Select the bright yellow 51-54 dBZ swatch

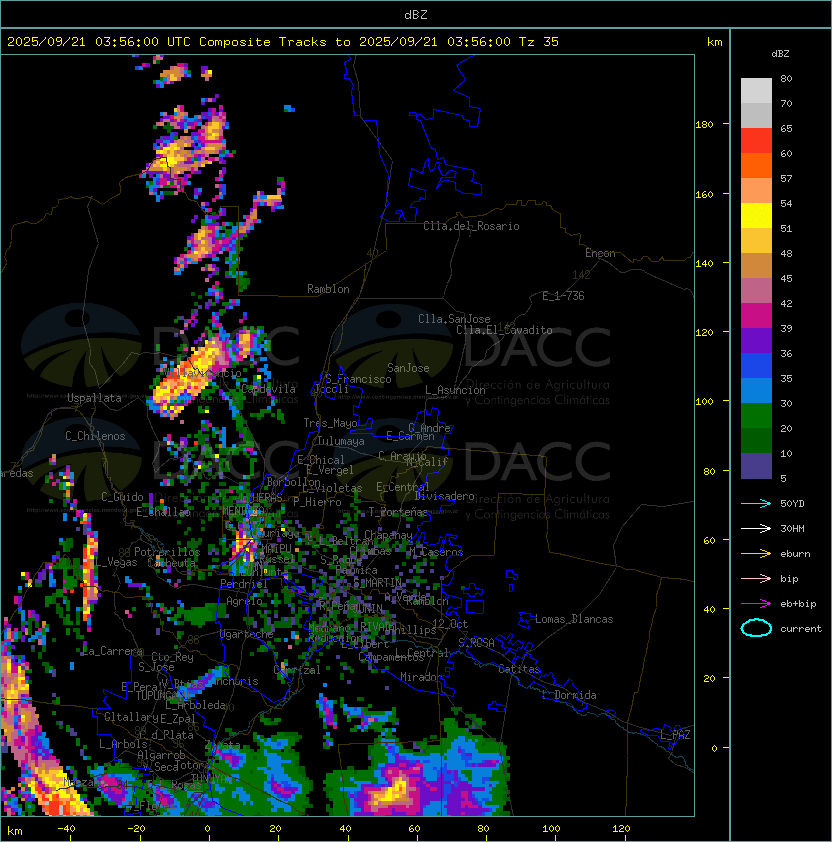tap(756, 216)
